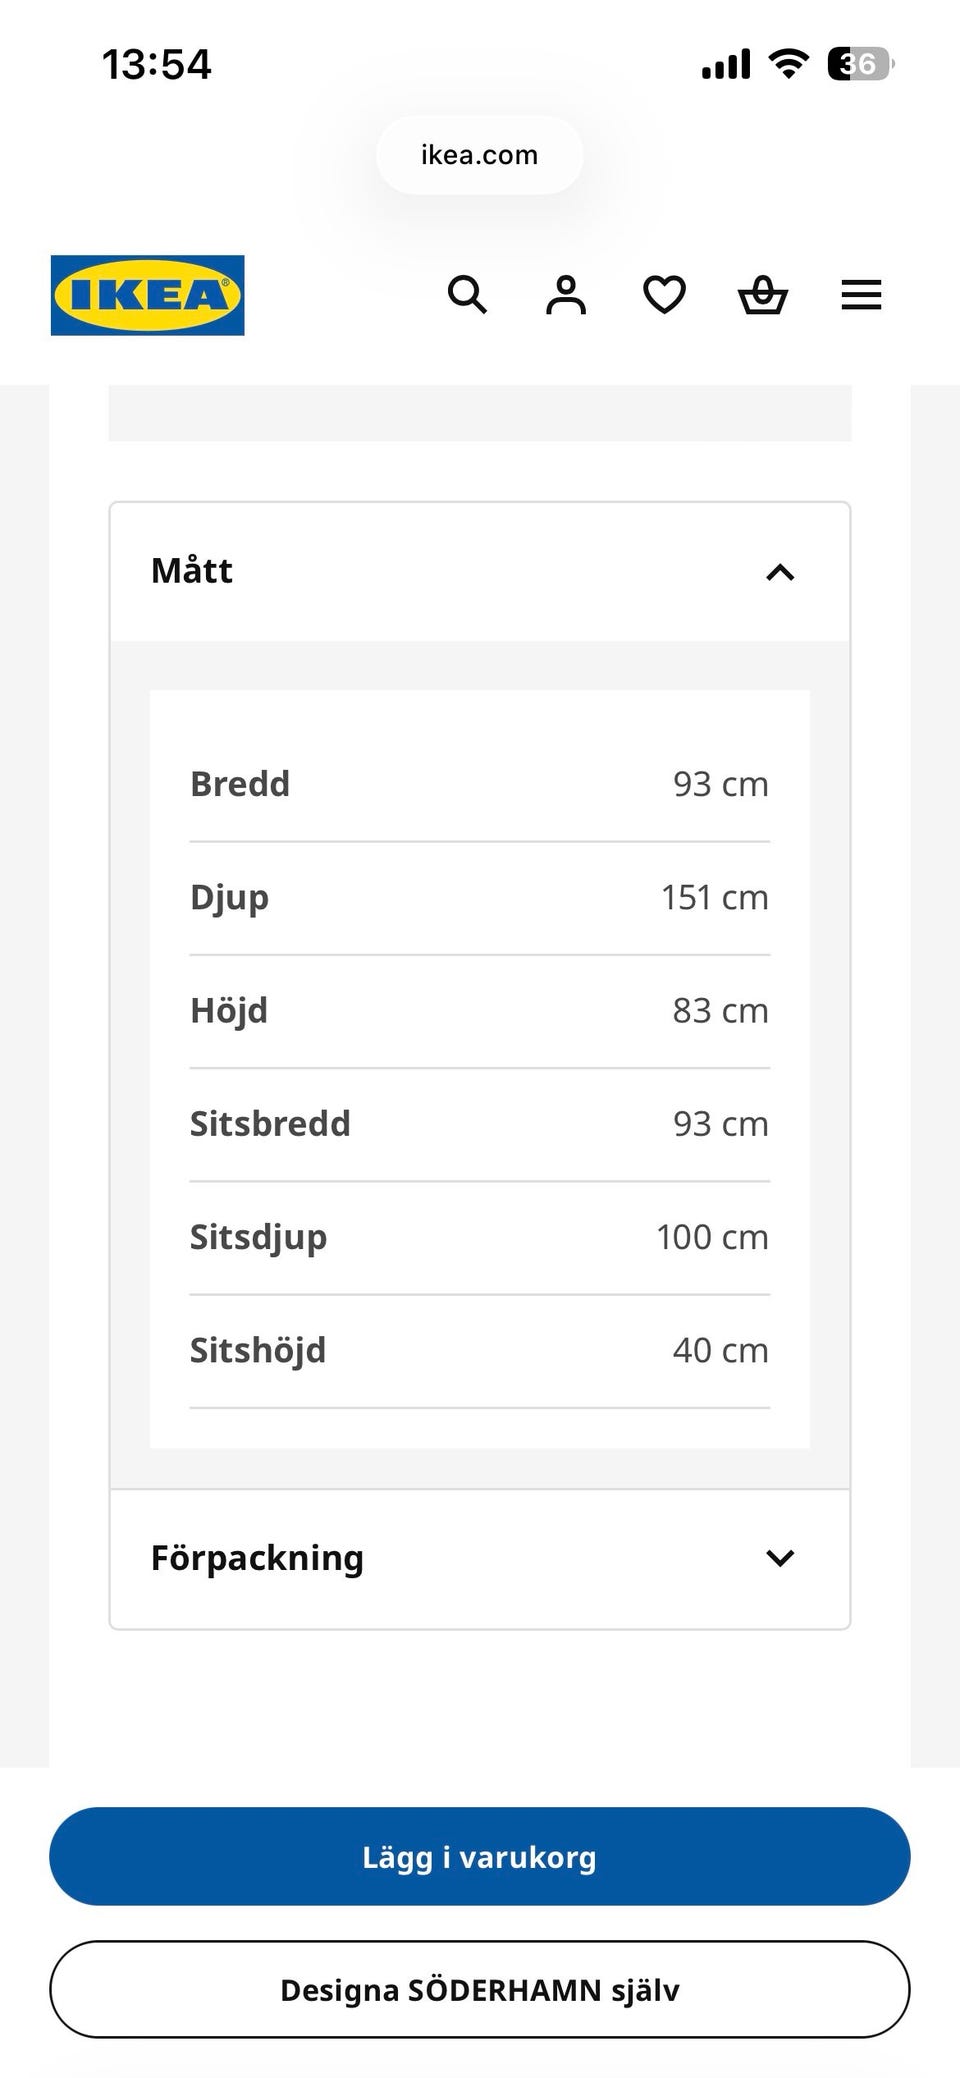Click the Lägg i varukorg button
Screen dimensions: 960x2078
[480, 1856]
